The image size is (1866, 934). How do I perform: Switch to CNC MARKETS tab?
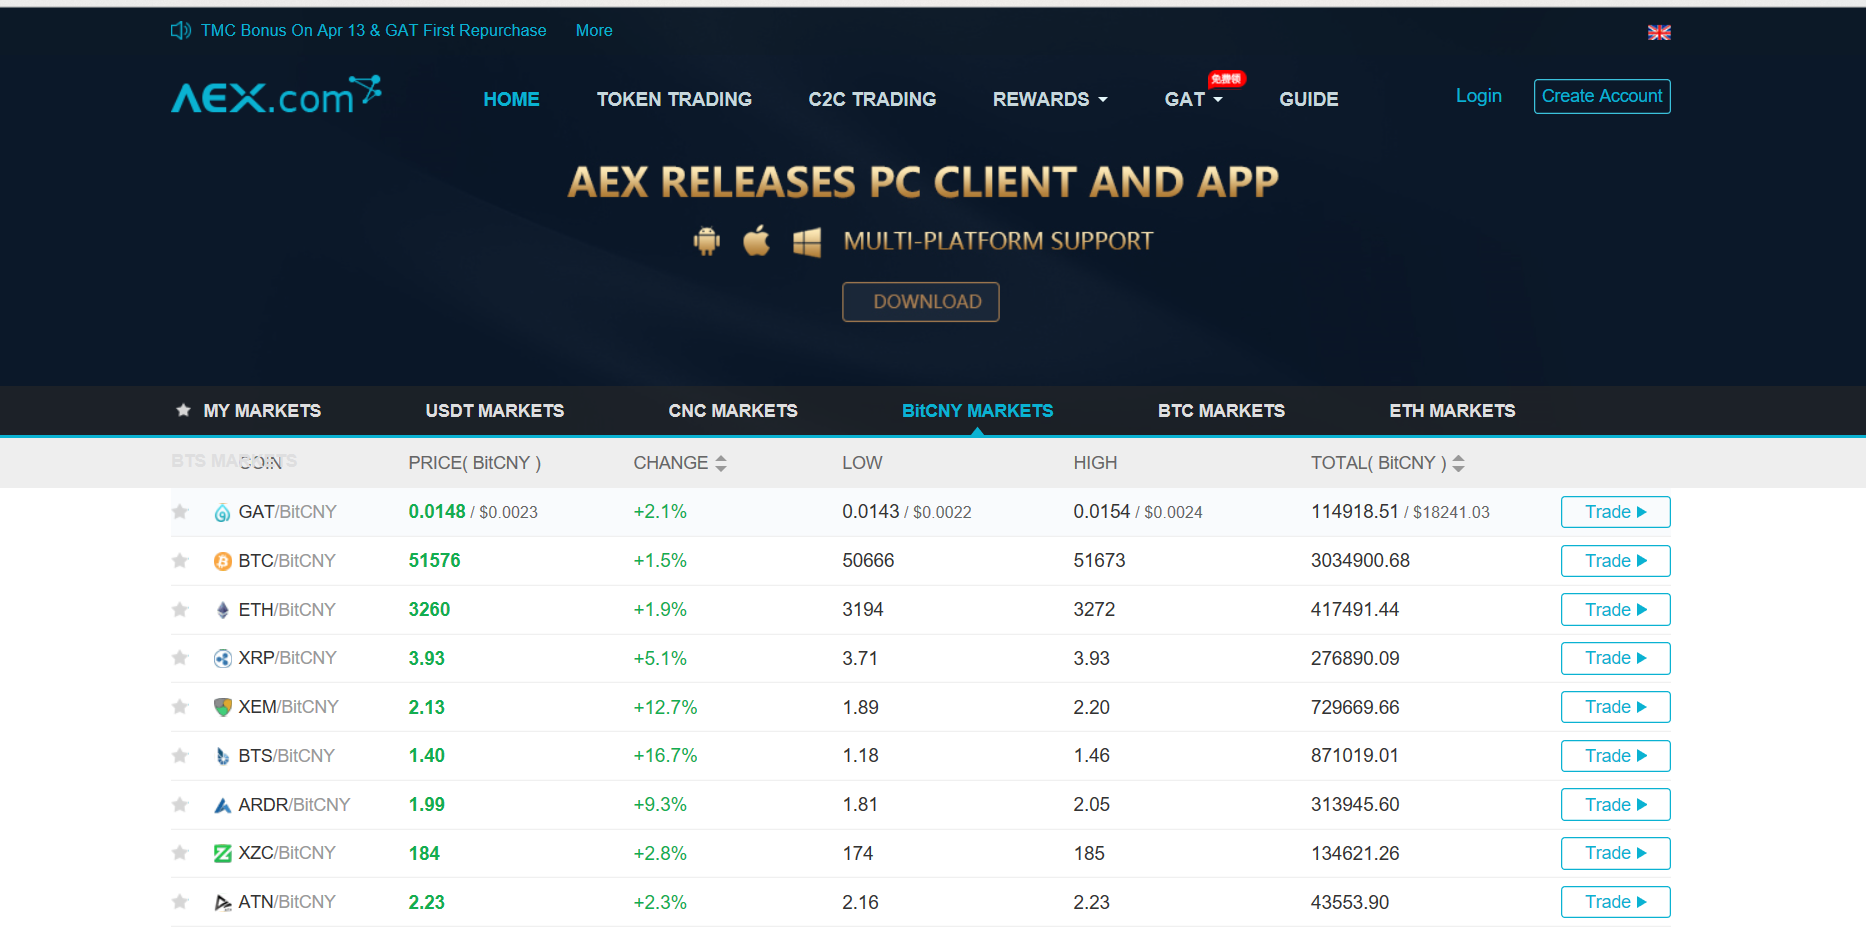click(x=733, y=411)
